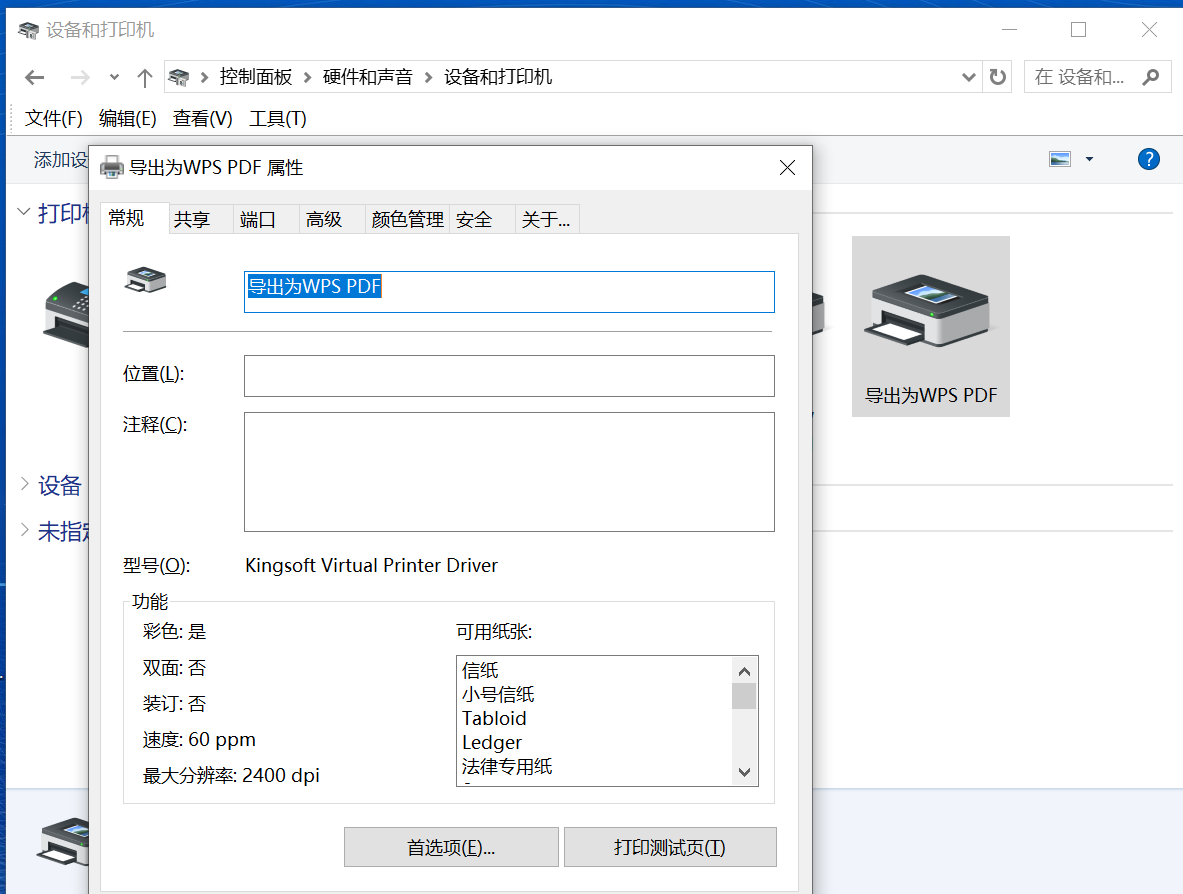Click the forward navigation arrow
Image resolution: width=1183 pixels, height=894 pixels.
tap(78, 76)
